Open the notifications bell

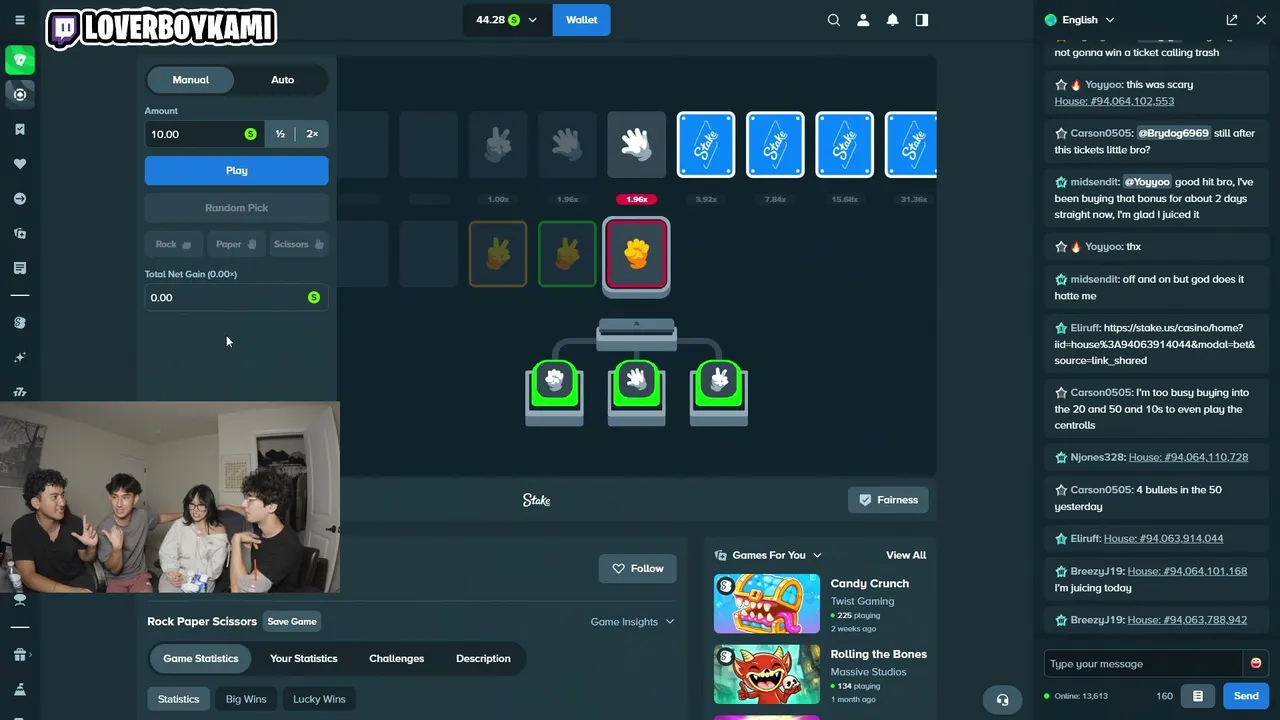tap(893, 20)
